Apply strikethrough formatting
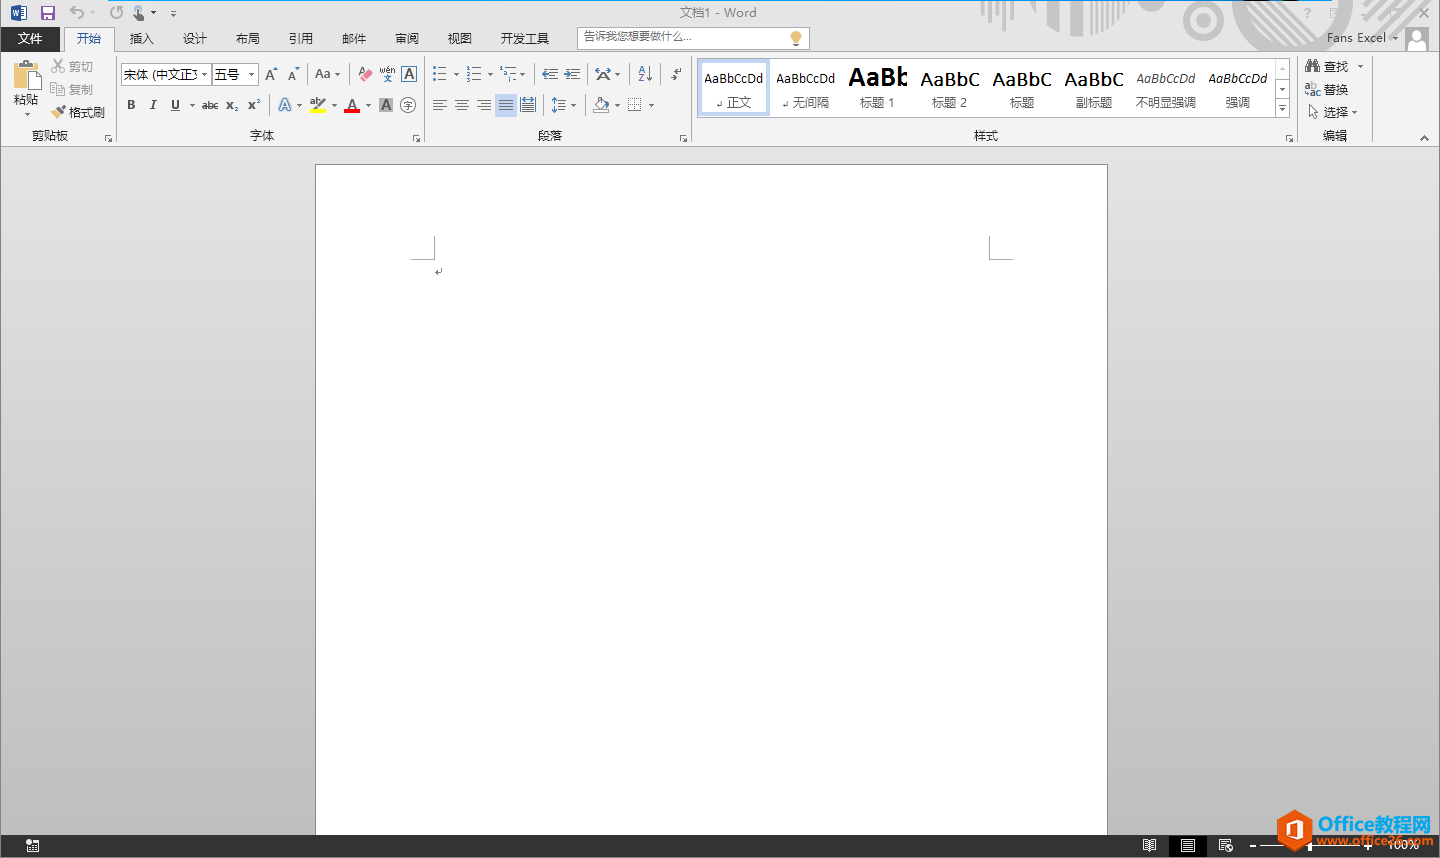Image resolution: width=1440 pixels, height=858 pixels. [210, 105]
